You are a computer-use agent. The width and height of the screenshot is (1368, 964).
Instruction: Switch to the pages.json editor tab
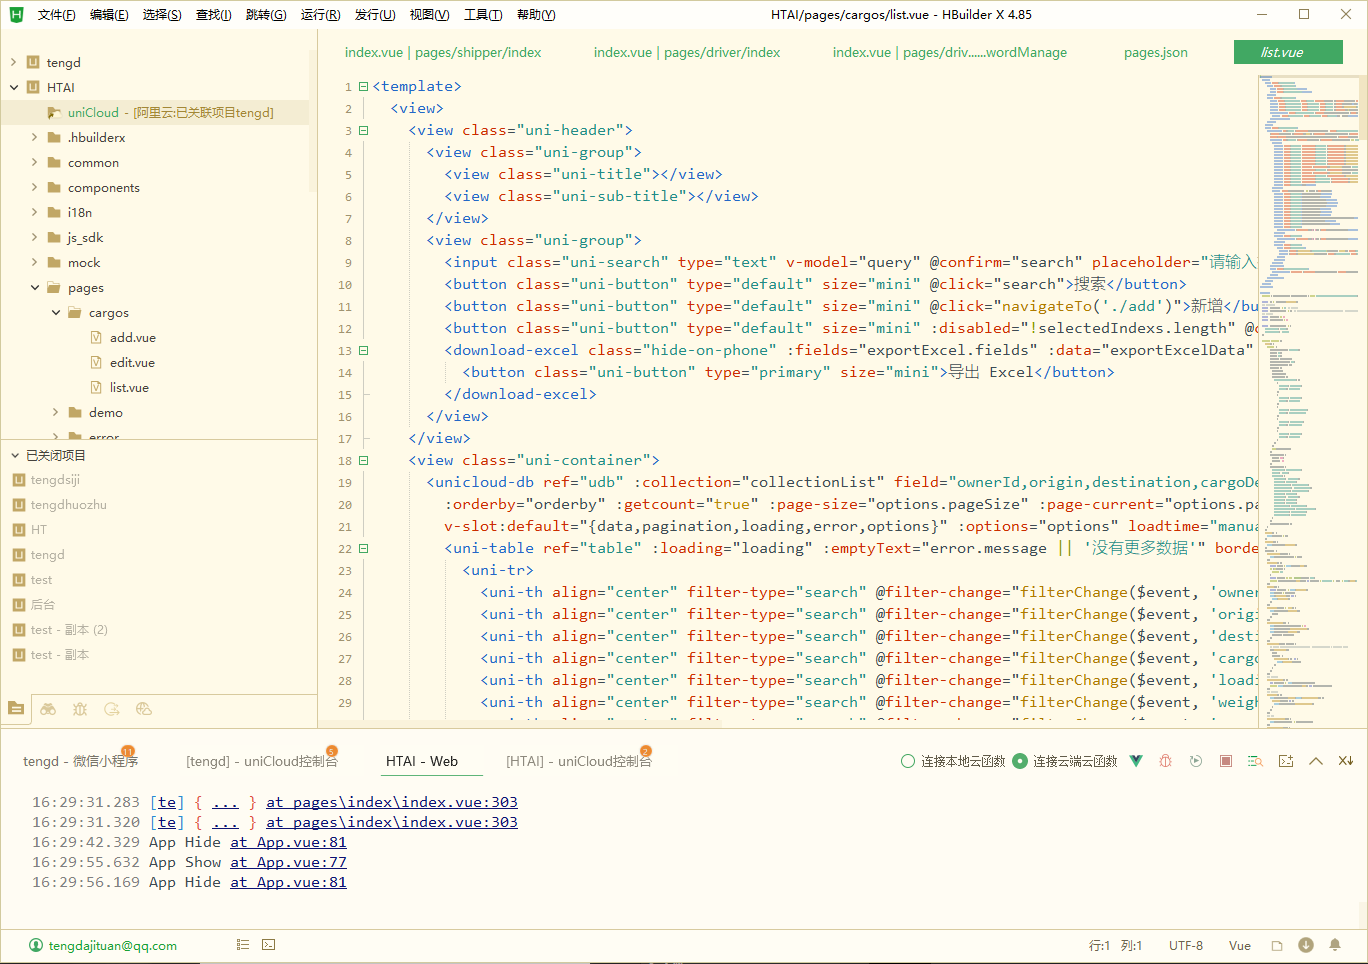pyautogui.click(x=1155, y=53)
